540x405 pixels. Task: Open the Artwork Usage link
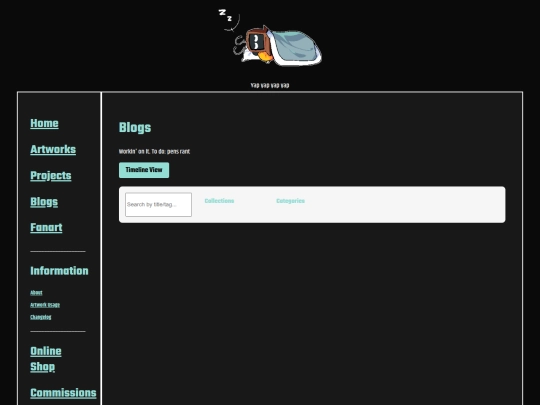coord(45,305)
